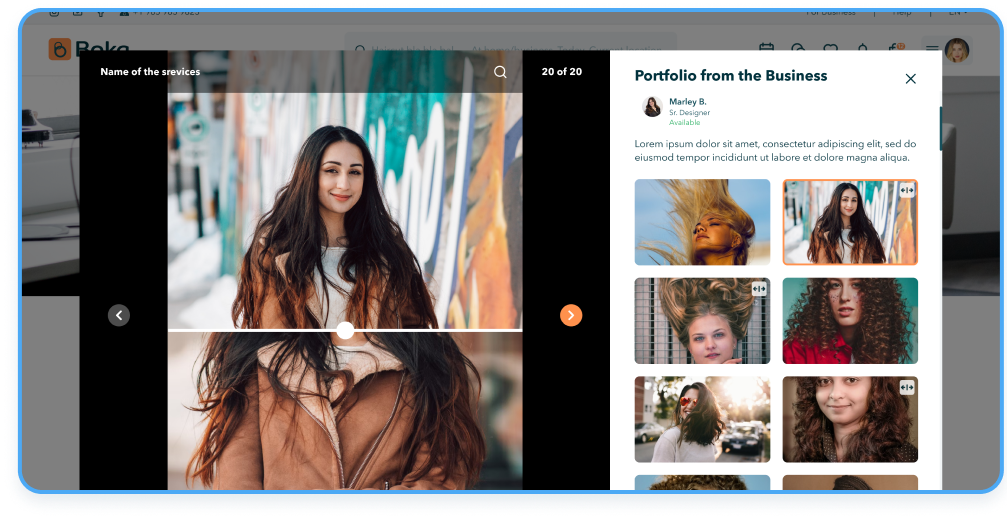Click the magnifier zoom icon above the photo
Screen dimensions: 1007x518
[500, 72]
